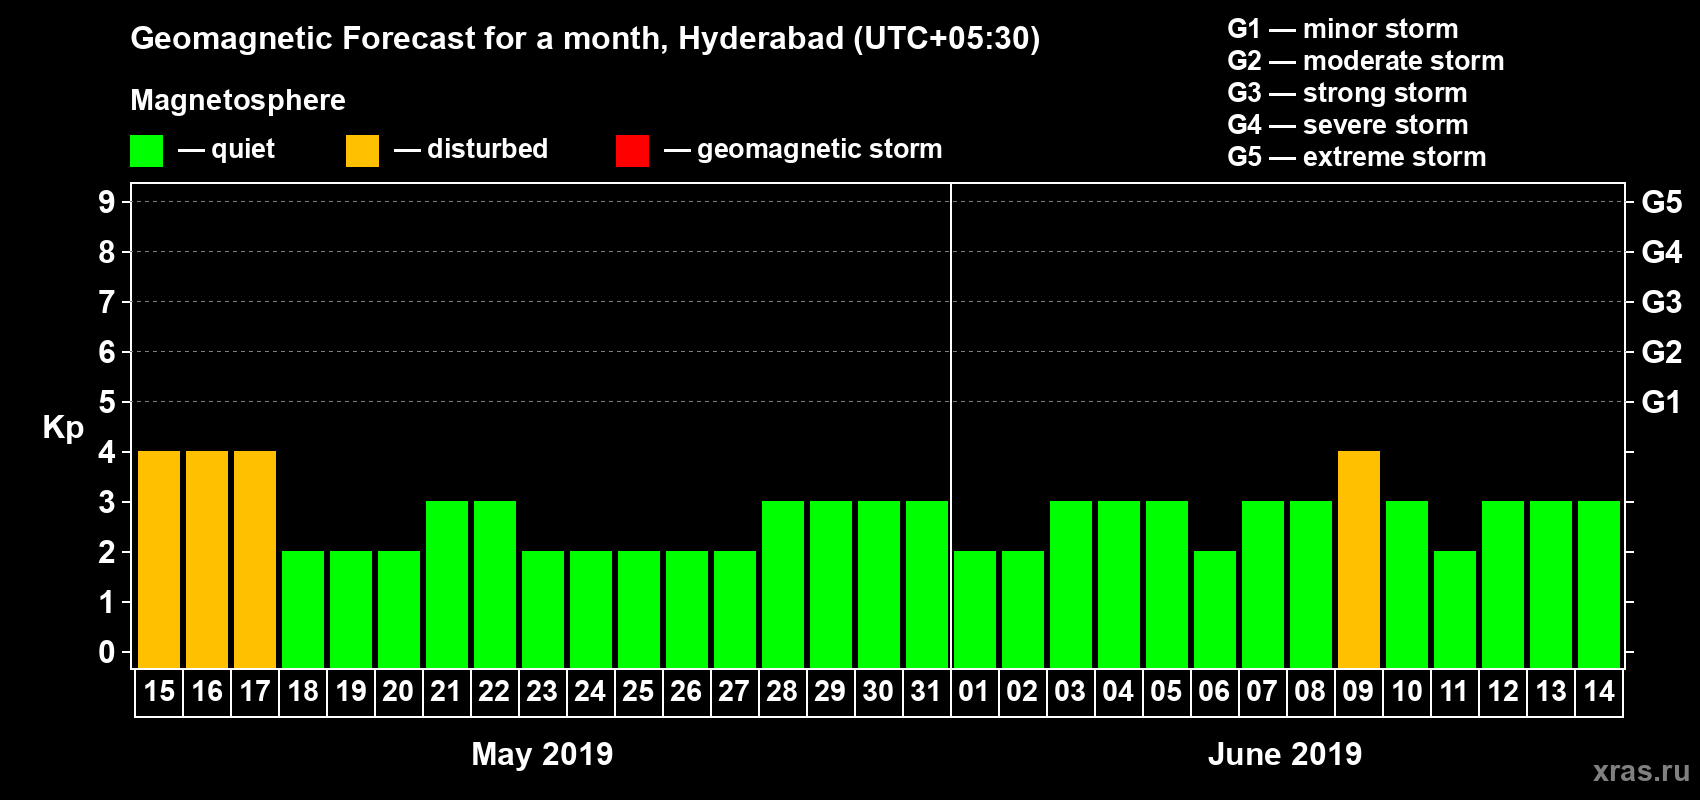This screenshot has height=800, width=1700.
Task: Click date label 19 on the axis
Action: (351, 692)
